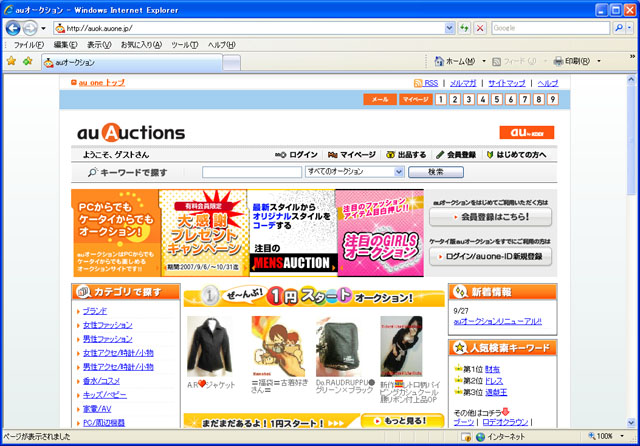
Task: Click the number 1 shortcut box
Action: pyautogui.click(x=440, y=99)
